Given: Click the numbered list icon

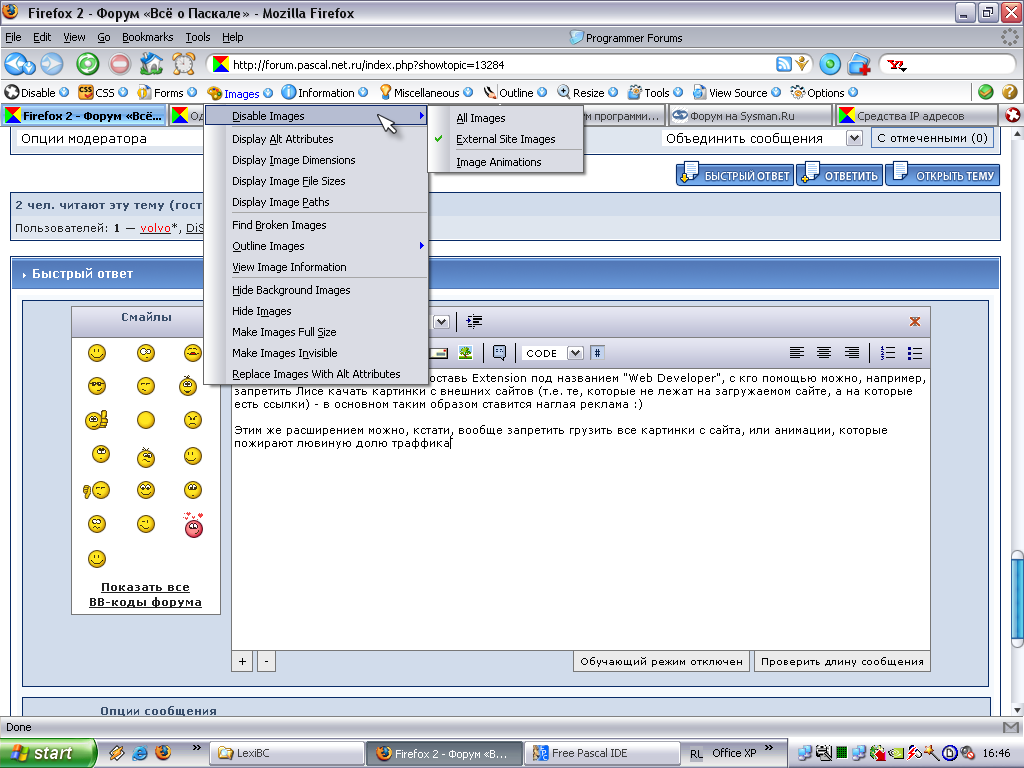Looking at the screenshot, I should tap(887, 353).
